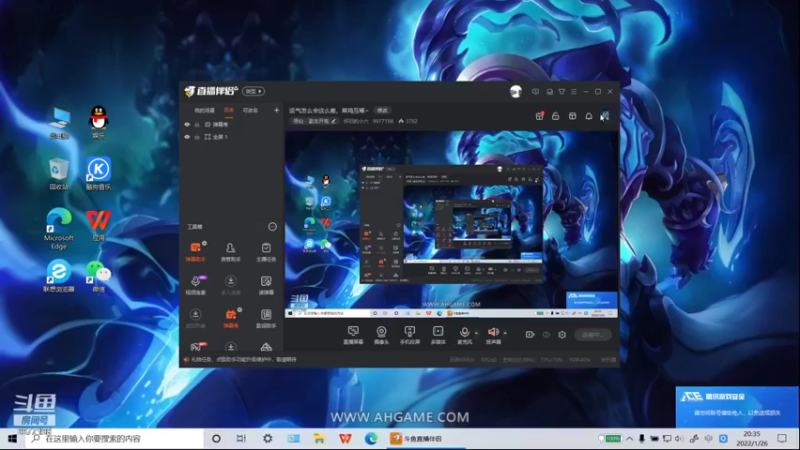Open the user avatar in title bar

(x=516, y=91)
